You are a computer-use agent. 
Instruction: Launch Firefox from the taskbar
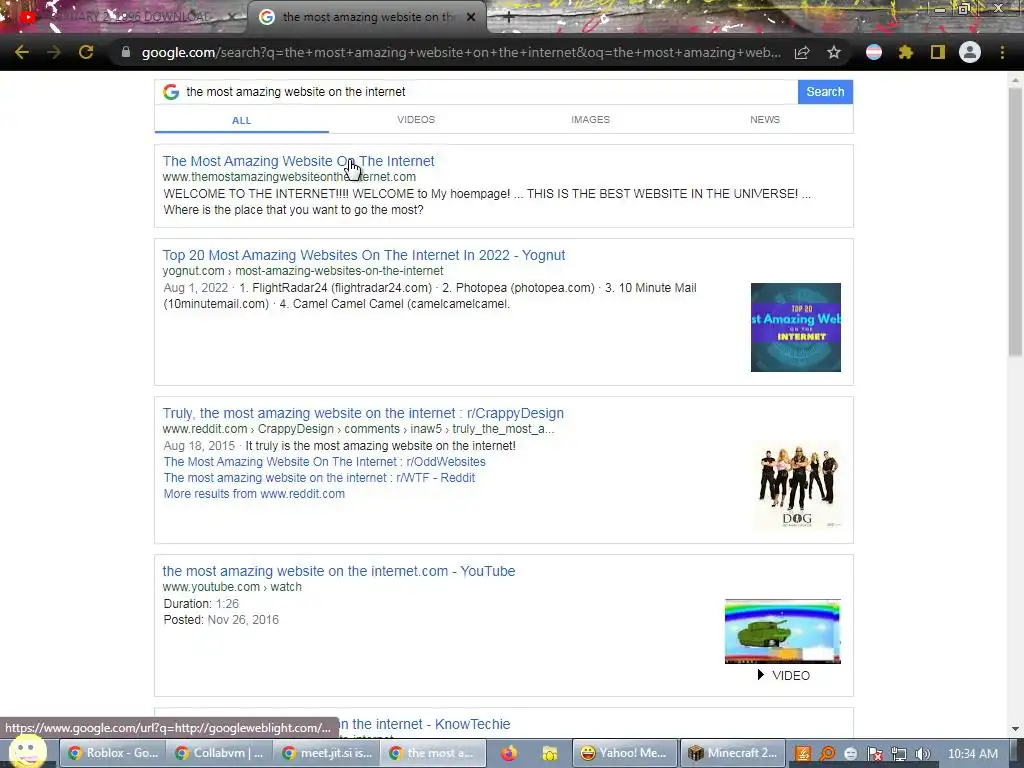pyautogui.click(x=509, y=753)
